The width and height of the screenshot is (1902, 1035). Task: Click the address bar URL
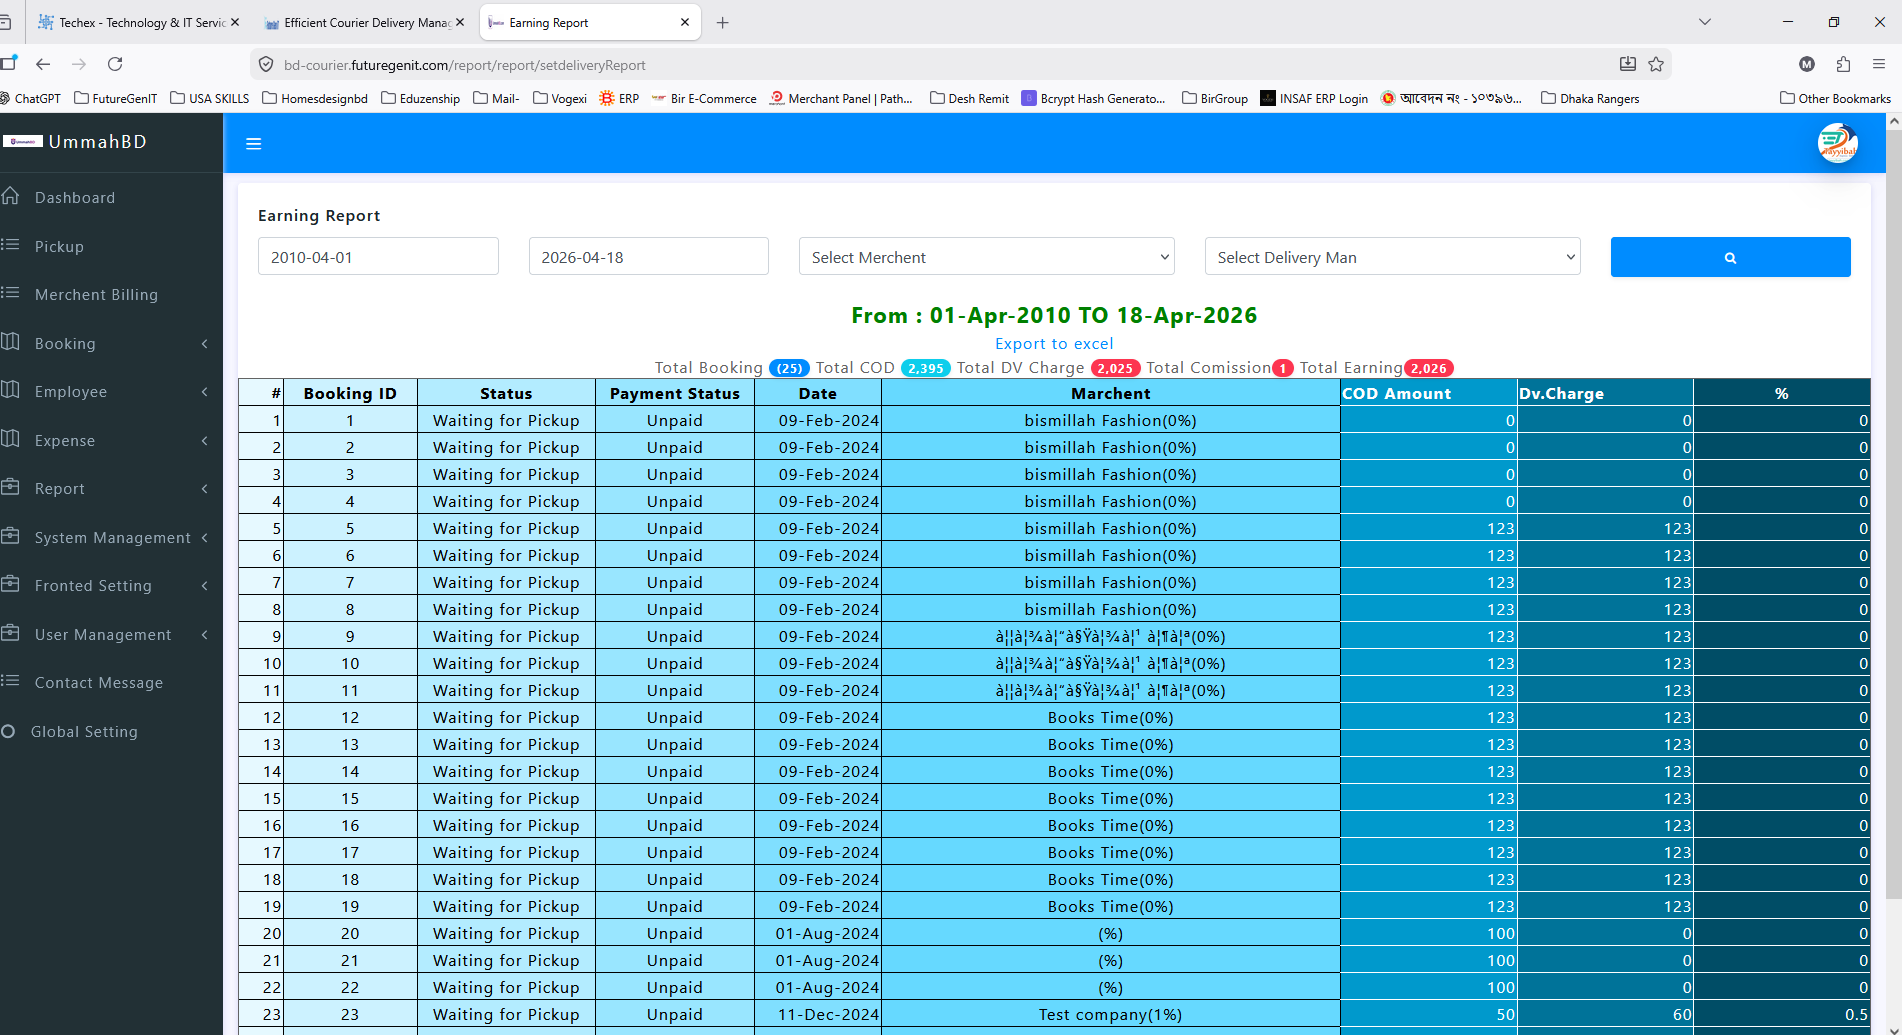click(465, 65)
